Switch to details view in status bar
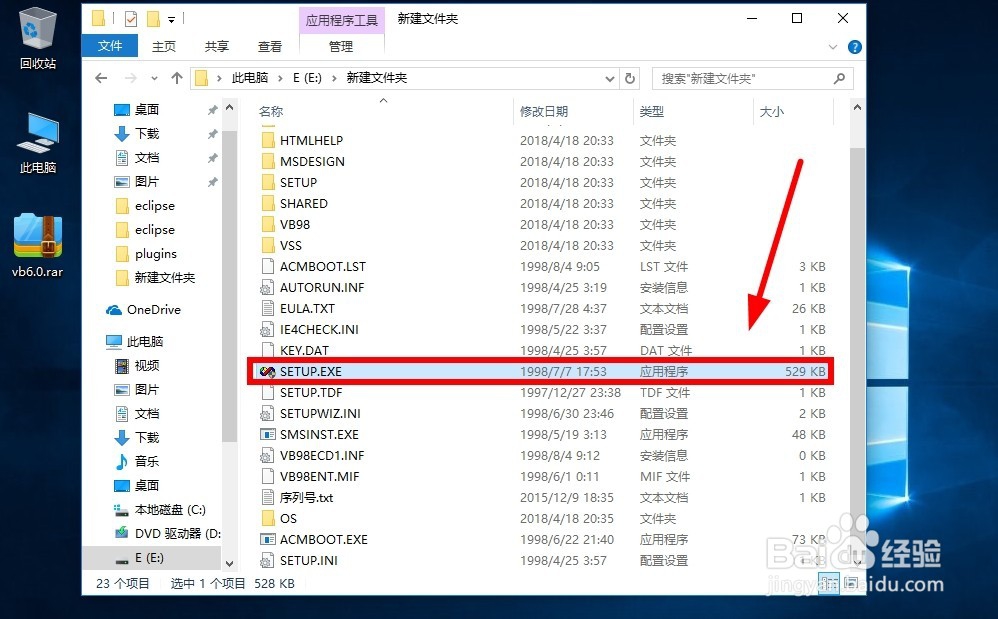The image size is (998, 619). coord(828,583)
